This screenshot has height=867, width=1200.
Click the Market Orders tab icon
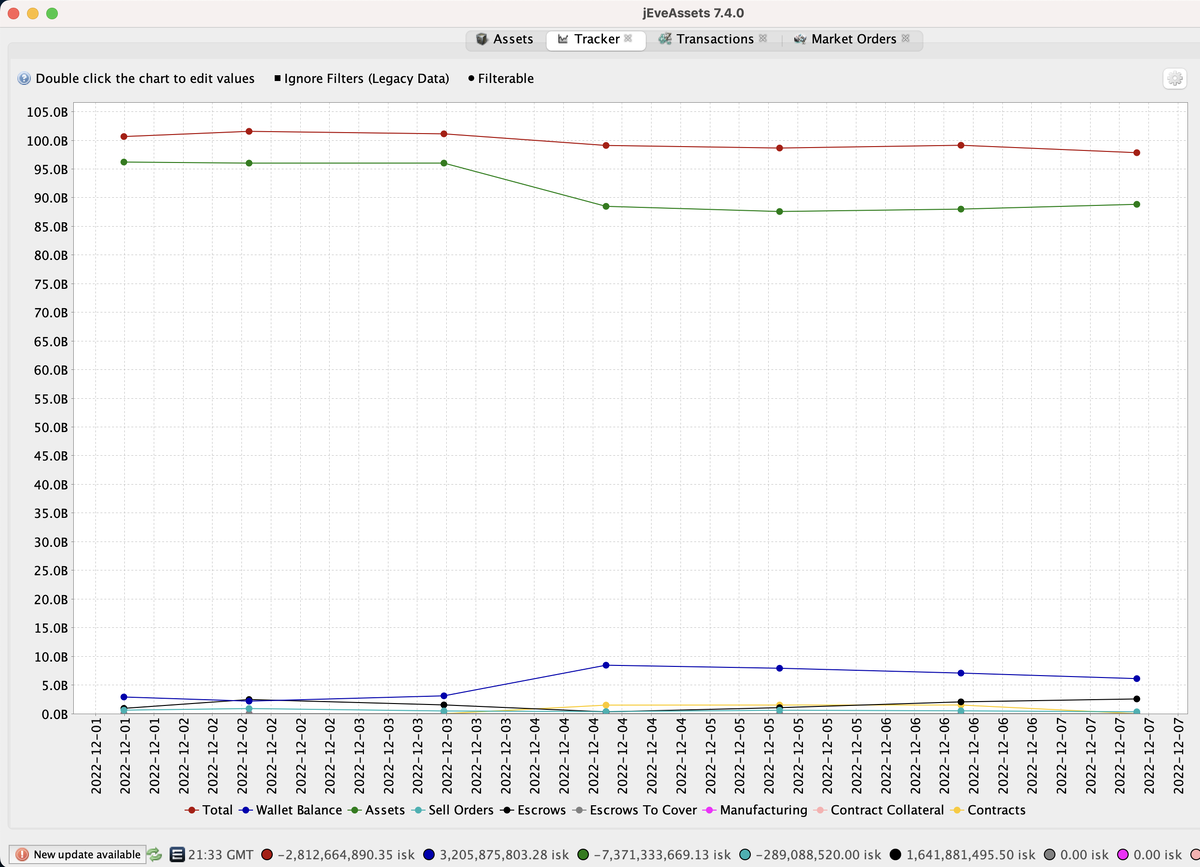tap(800, 39)
